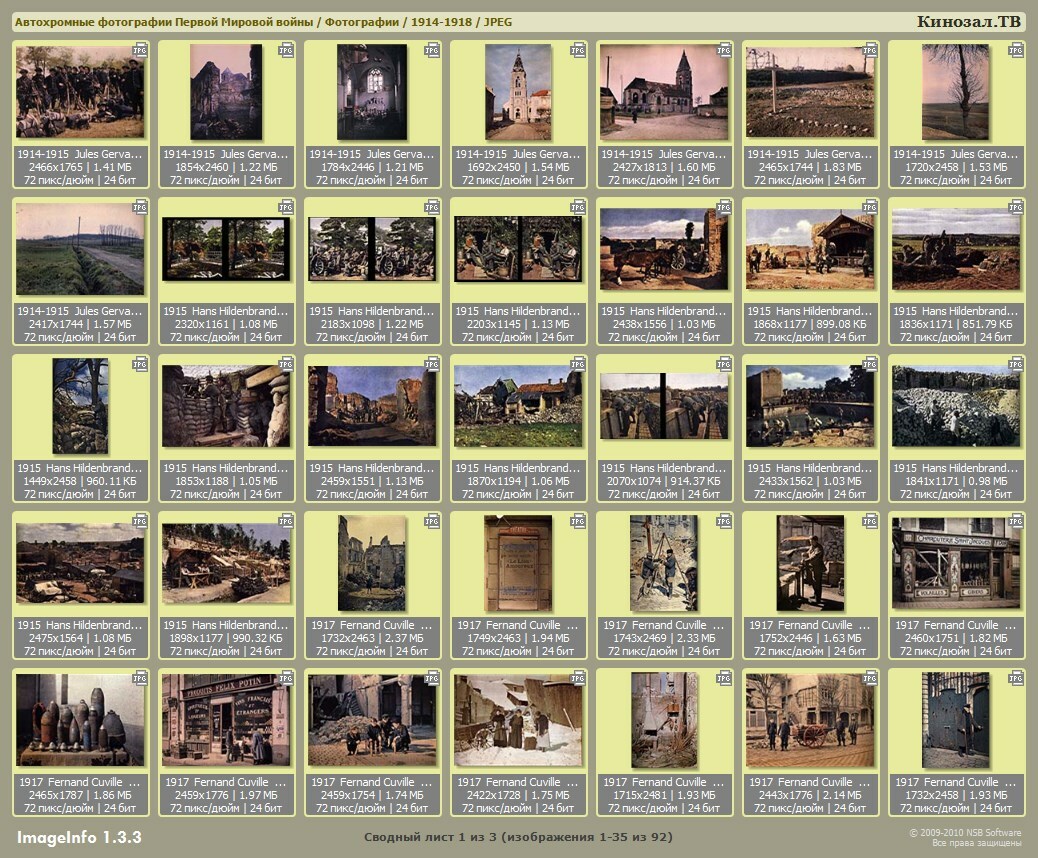Click the JPG badge on the Felix Potin shop photo
This screenshot has width=1038, height=858.
(286, 677)
